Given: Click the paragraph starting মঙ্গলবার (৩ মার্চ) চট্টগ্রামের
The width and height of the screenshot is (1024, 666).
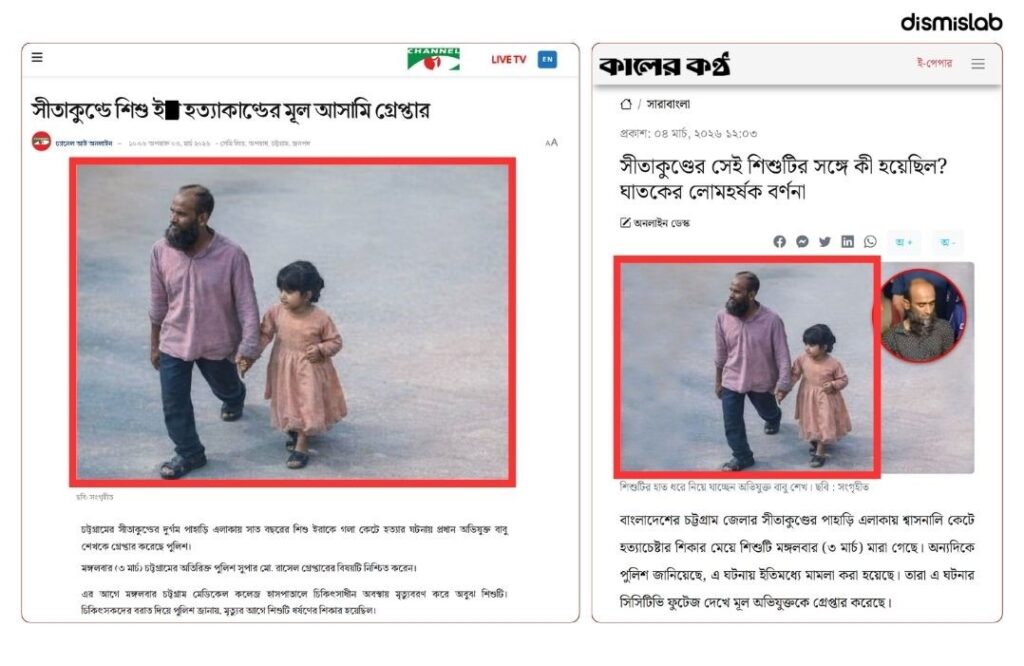Looking at the screenshot, I should (249, 568).
